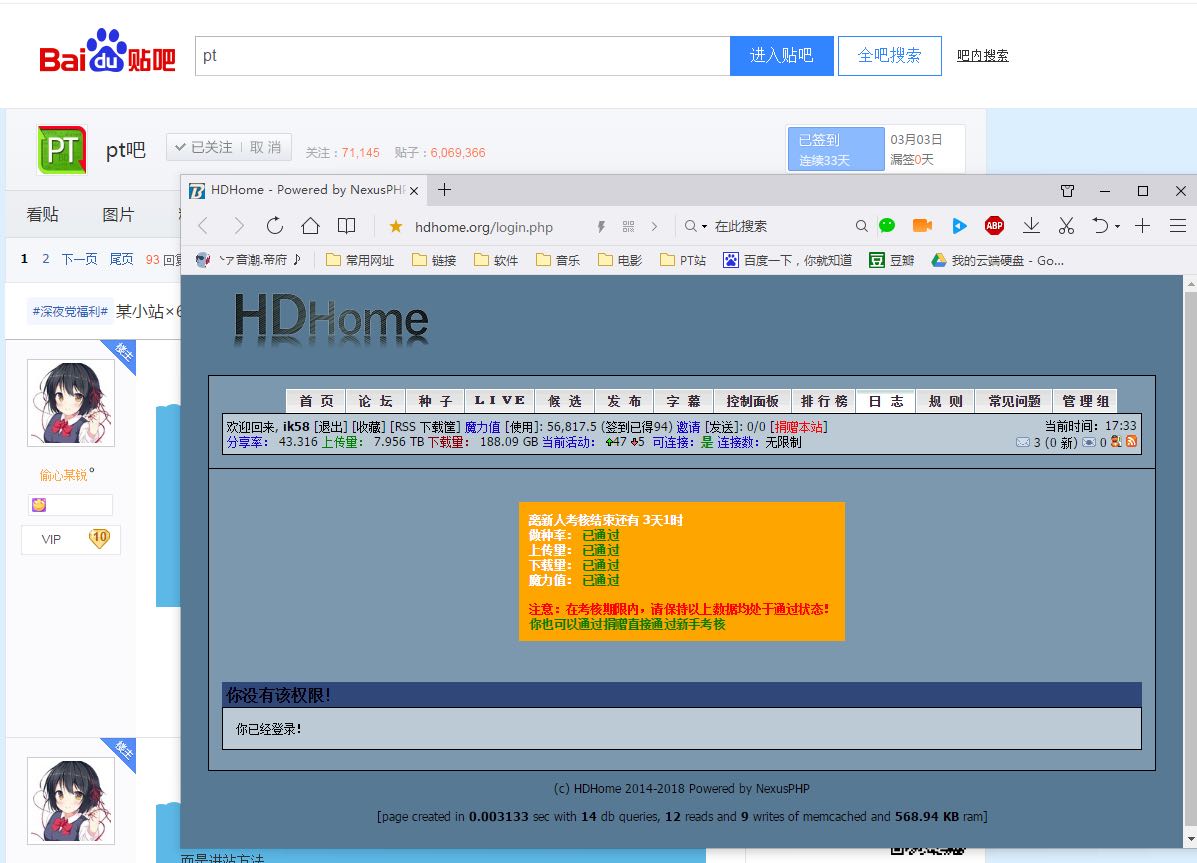Image resolution: width=1197 pixels, height=863 pixels.
Task: Open the 日志 menu on HDHome
Action: (886, 401)
